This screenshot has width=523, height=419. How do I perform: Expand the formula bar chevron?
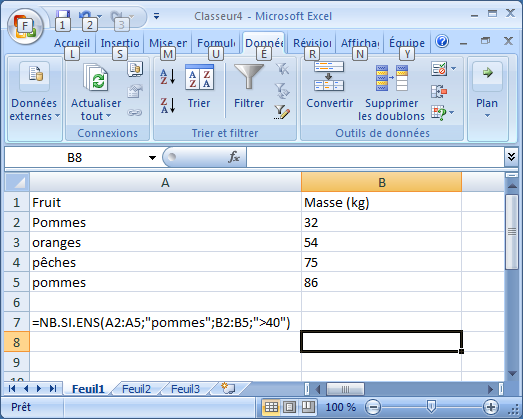511,157
